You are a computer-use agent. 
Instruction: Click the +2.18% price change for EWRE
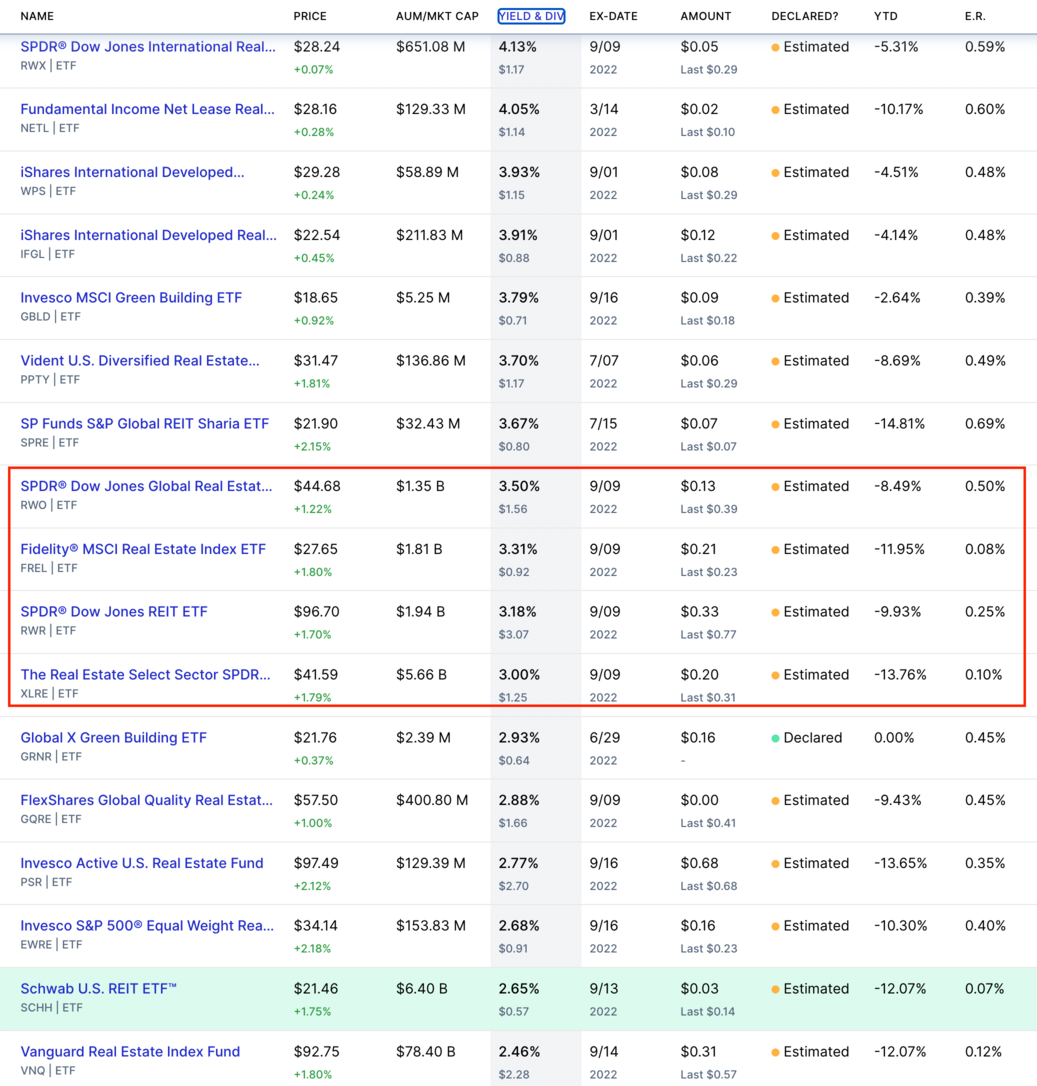coord(312,948)
